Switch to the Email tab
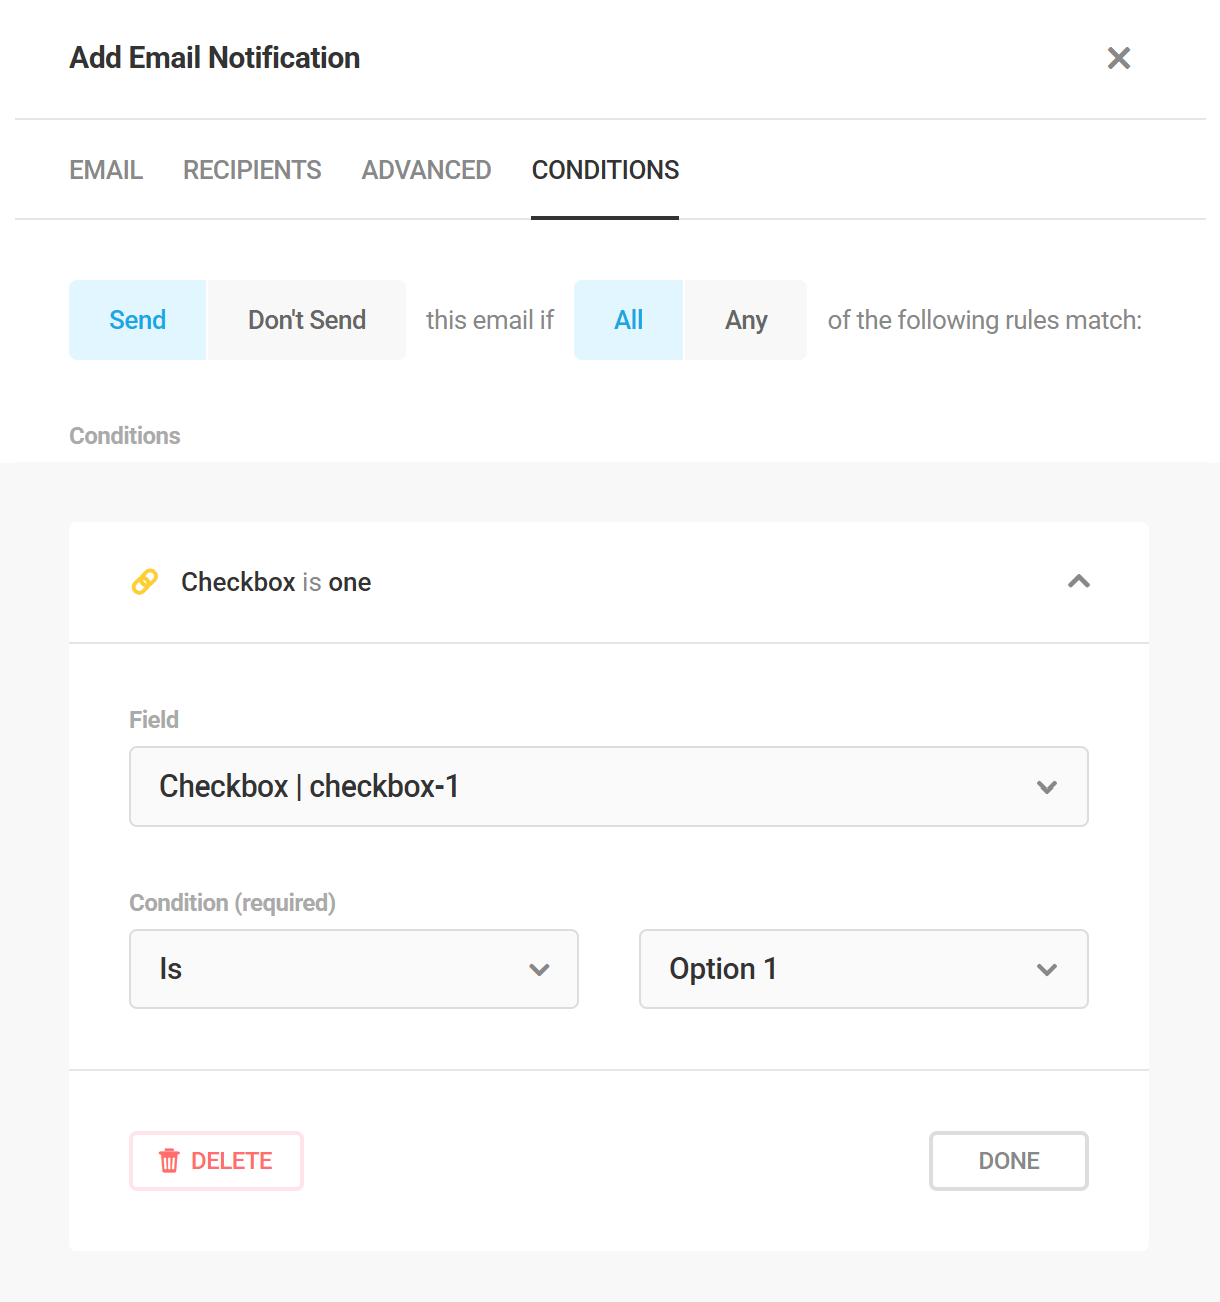1220x1302 pixels. [106, 170]
